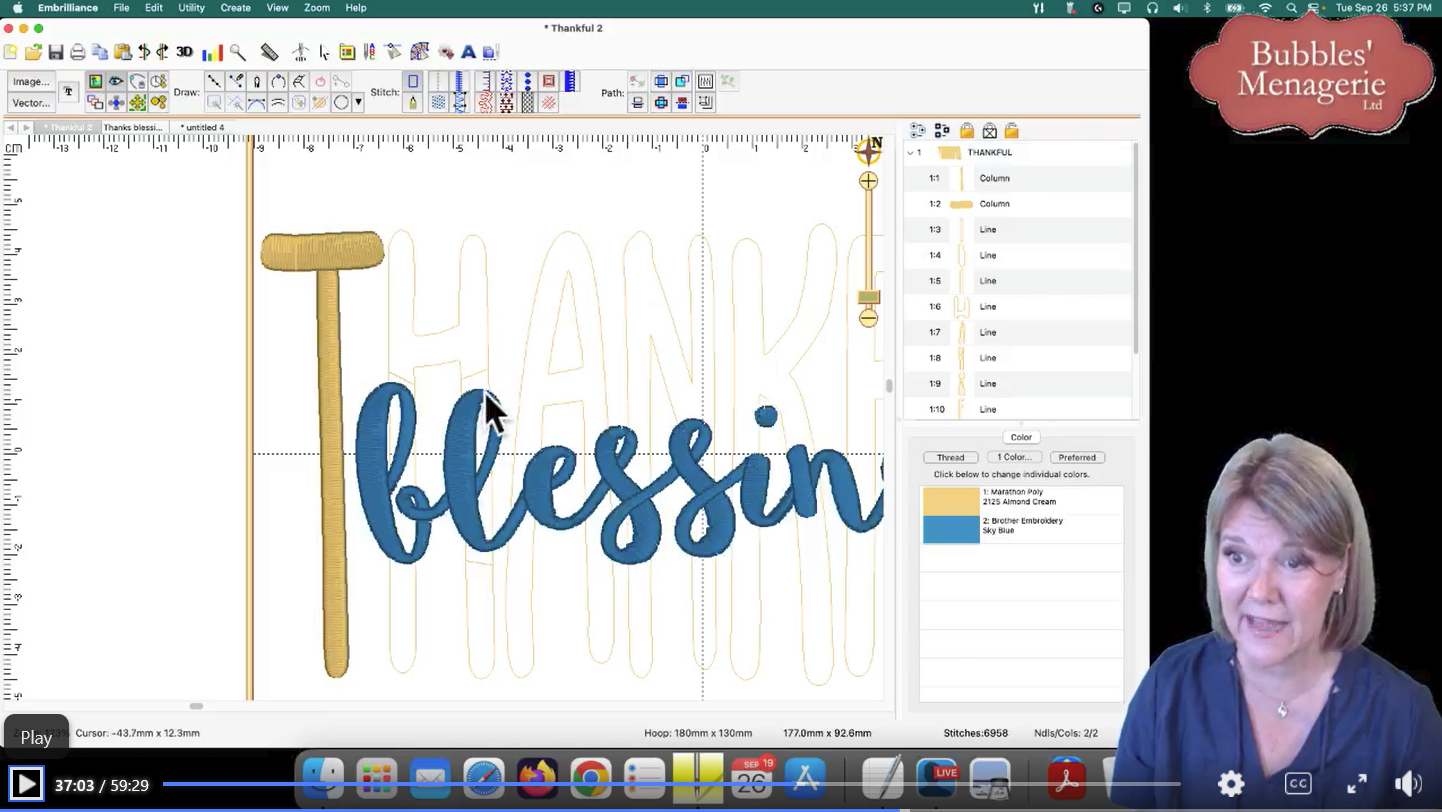This screenshot has height=812, width=1442.
Task: Expand the THANKFUL group in the object list
Action: pos(911,152)
